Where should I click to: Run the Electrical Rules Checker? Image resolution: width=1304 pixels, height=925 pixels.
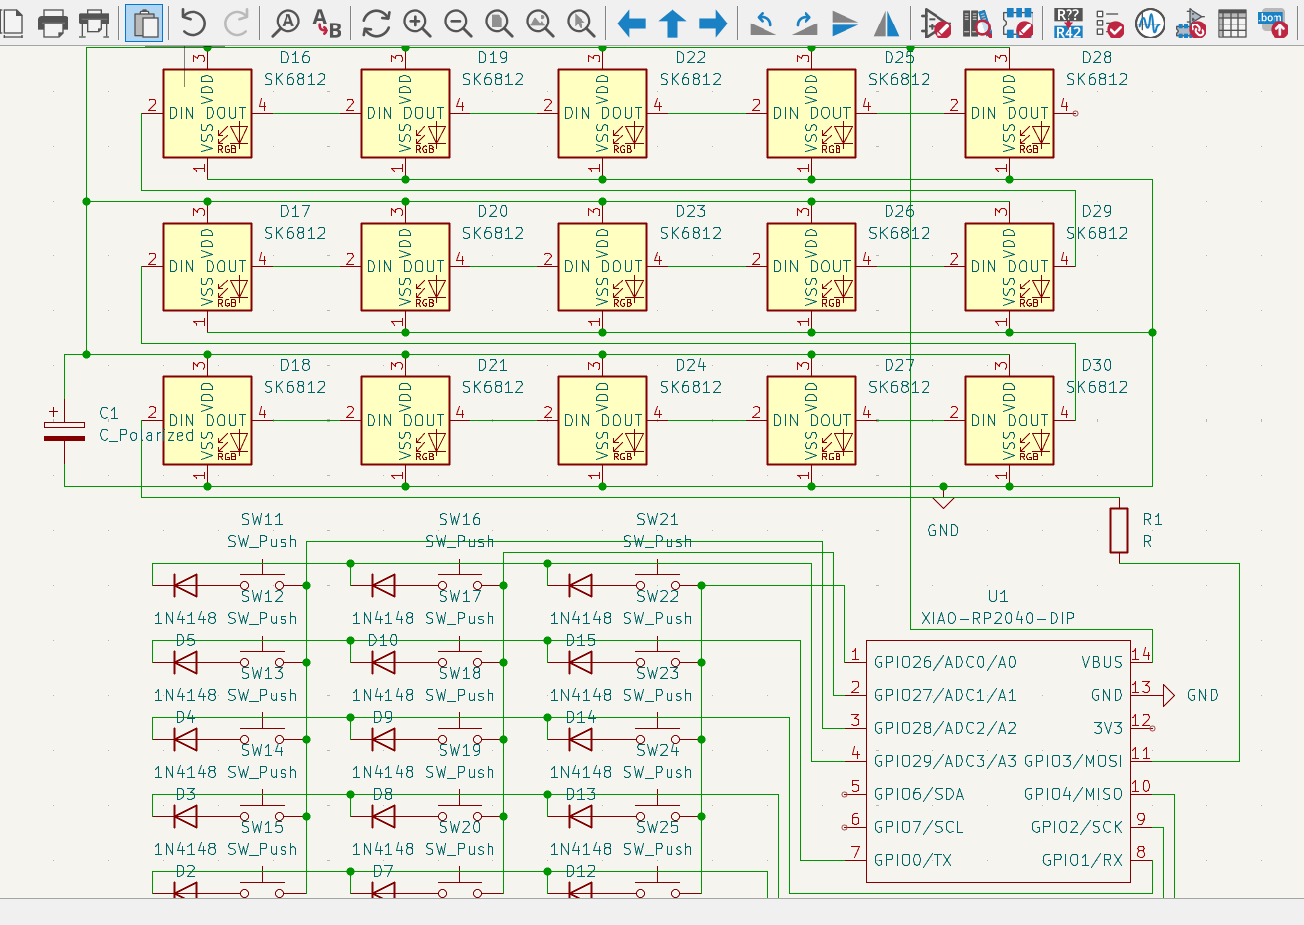click(1109, 22)
